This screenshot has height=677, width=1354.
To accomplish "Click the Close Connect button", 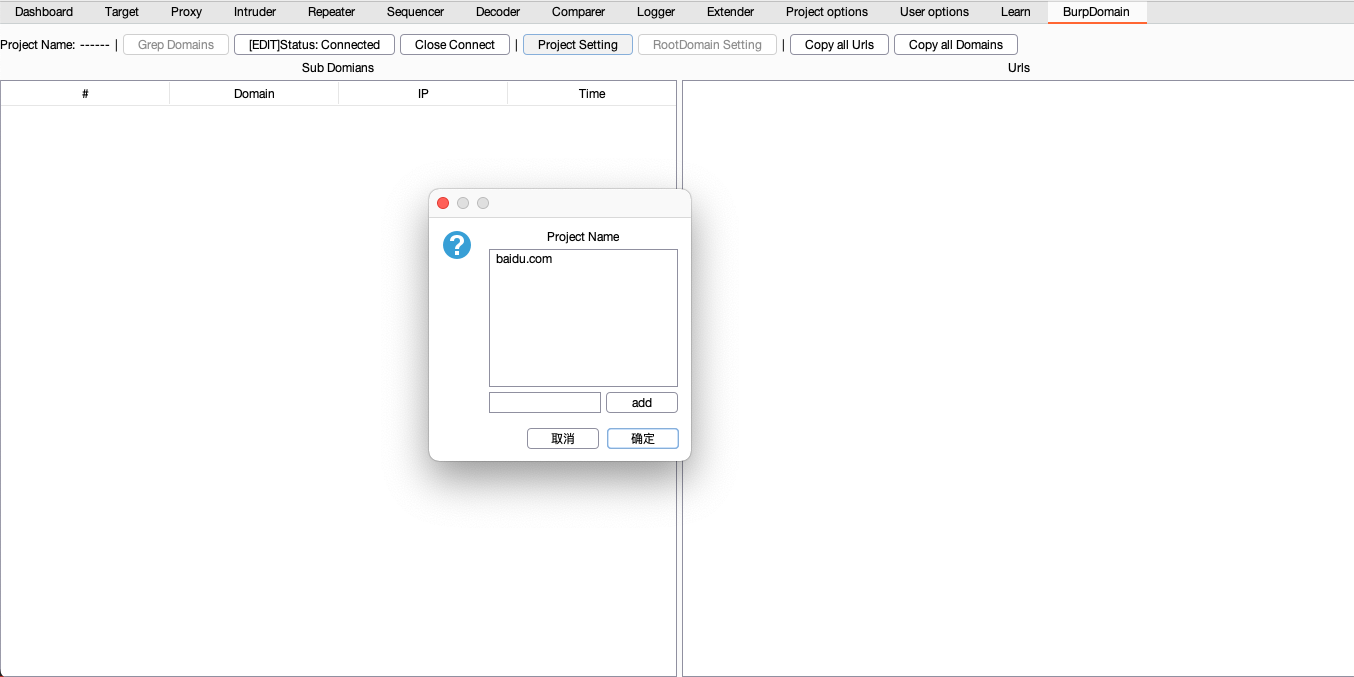I will click(x=455, y=45).
